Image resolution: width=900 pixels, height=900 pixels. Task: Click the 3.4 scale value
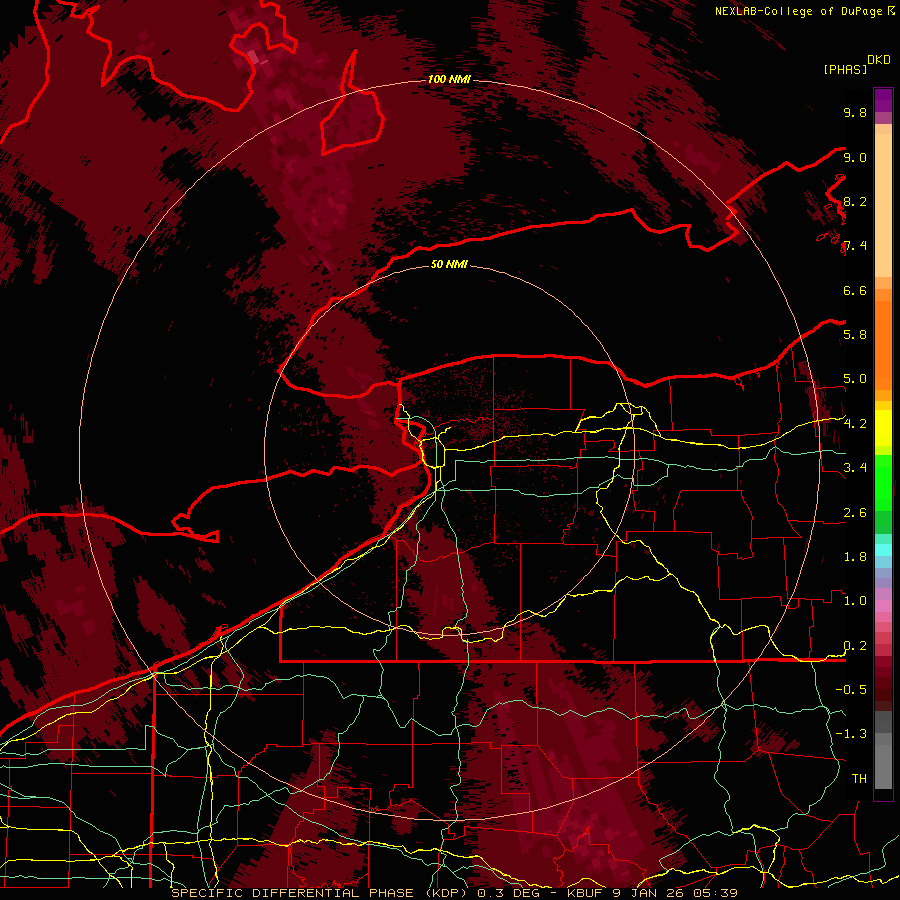[855, 467]
